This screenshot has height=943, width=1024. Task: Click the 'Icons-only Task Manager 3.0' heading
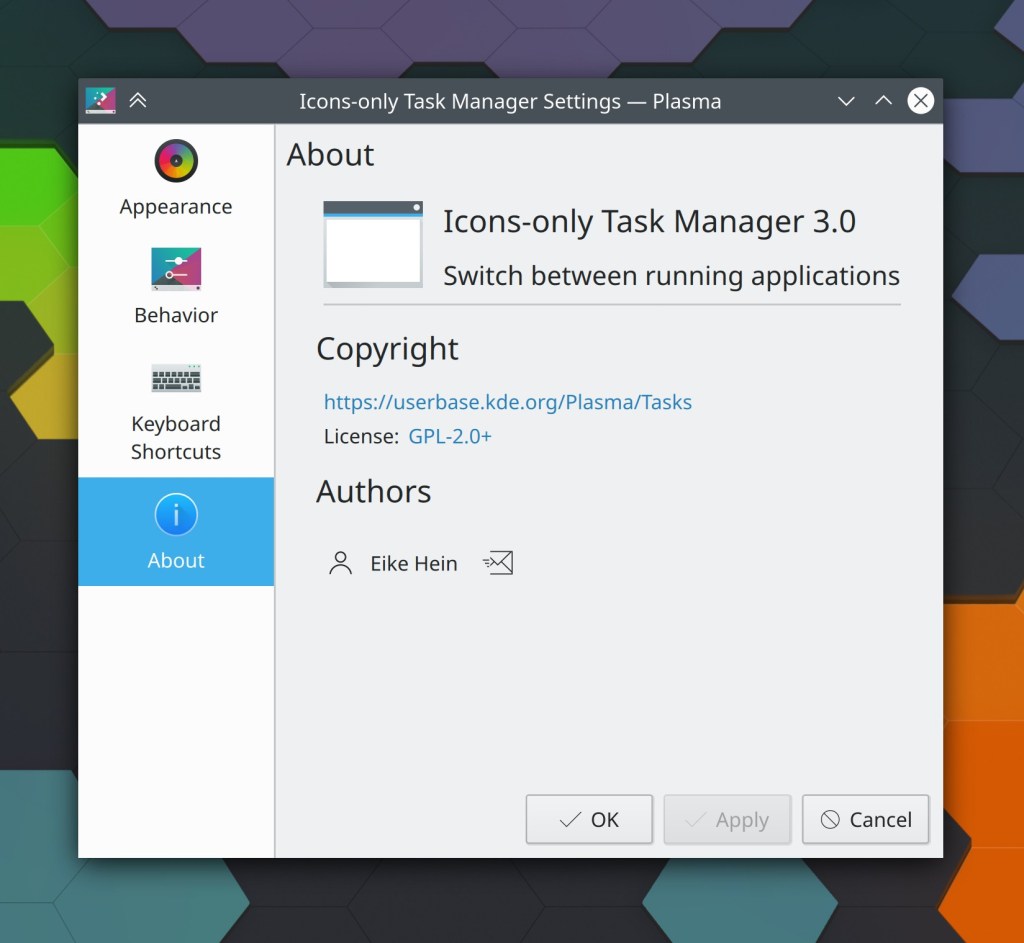(649, 222)
